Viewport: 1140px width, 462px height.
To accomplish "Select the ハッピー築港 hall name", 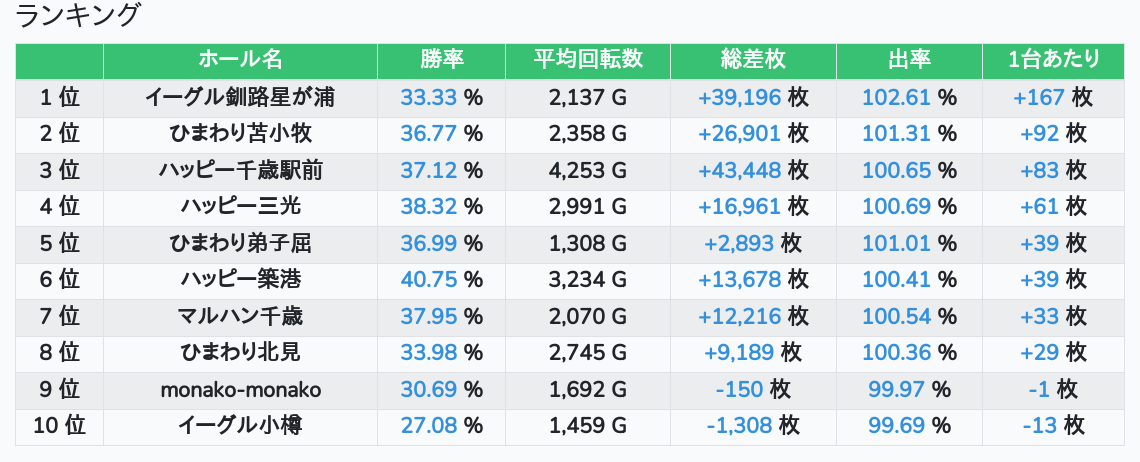I will tap(241, 279).
